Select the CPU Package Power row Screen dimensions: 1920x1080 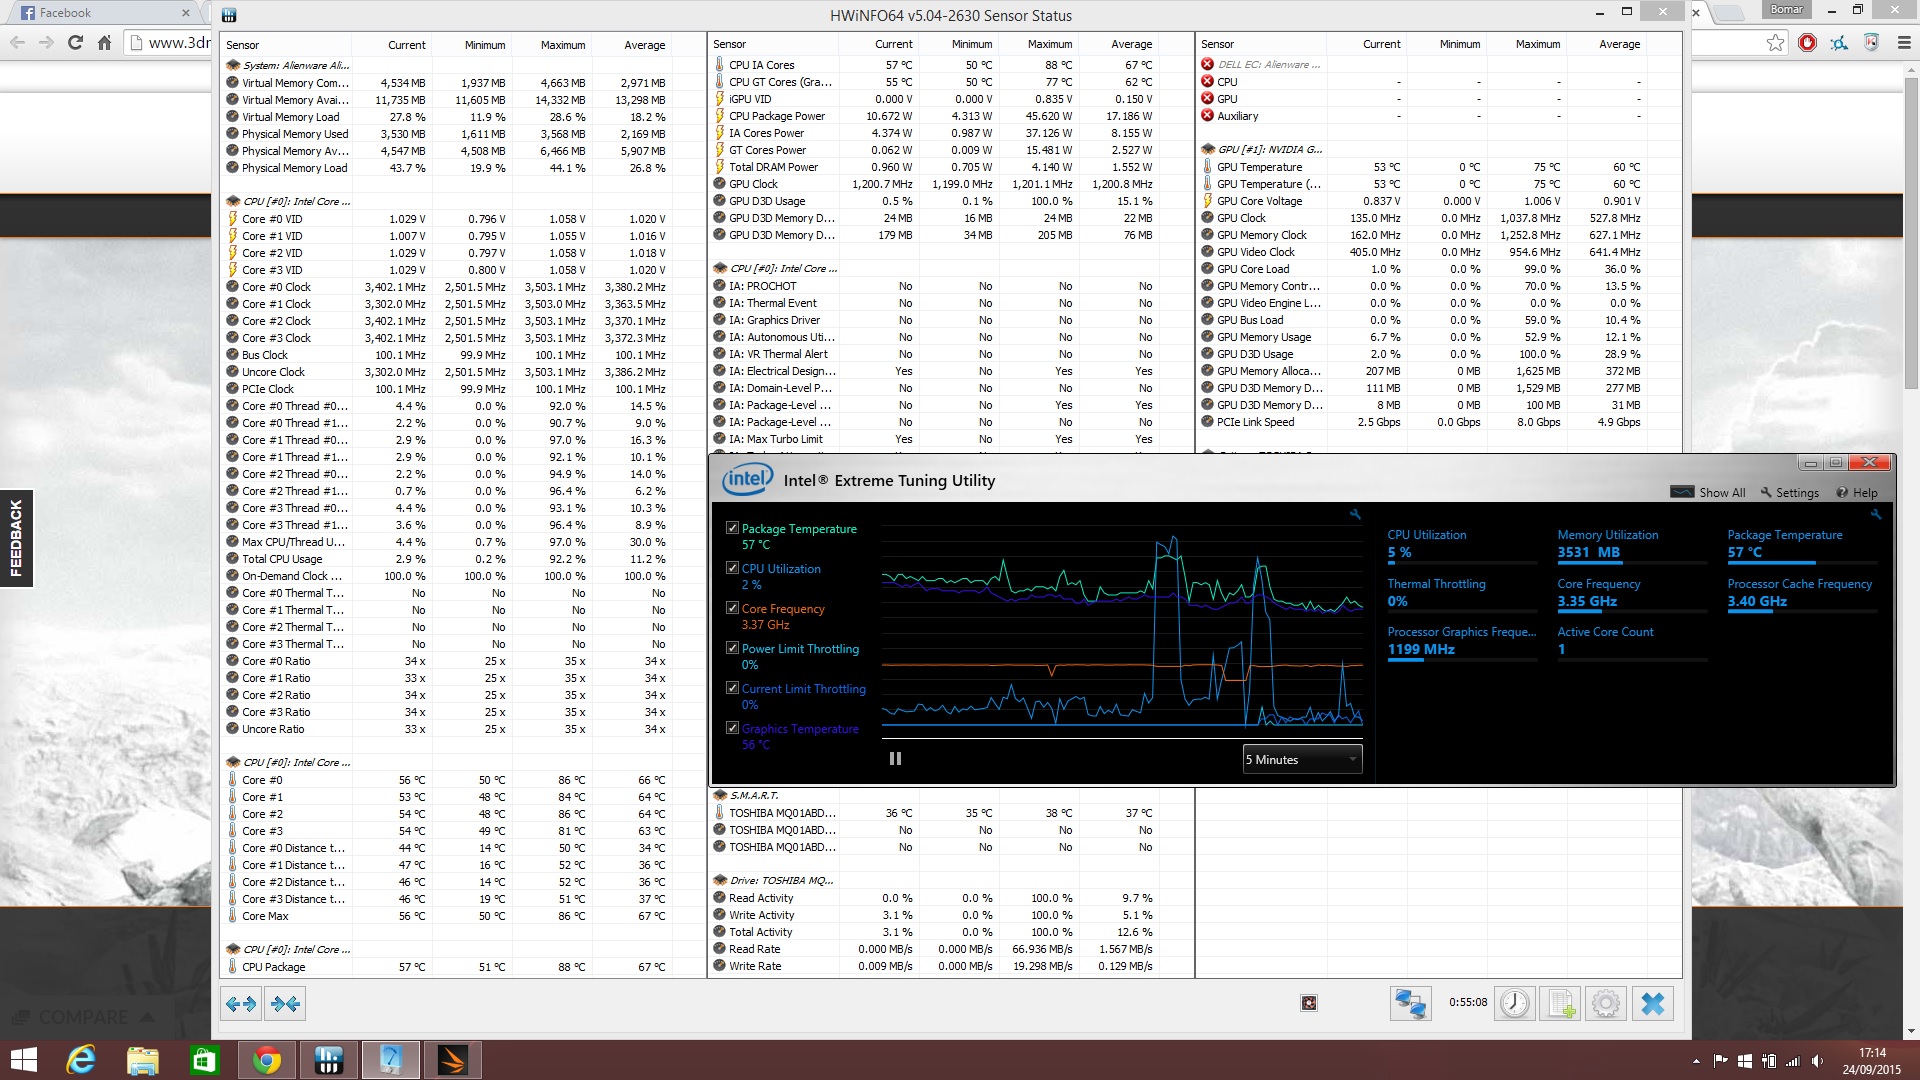pyautogui.click(x=934, y=116)
